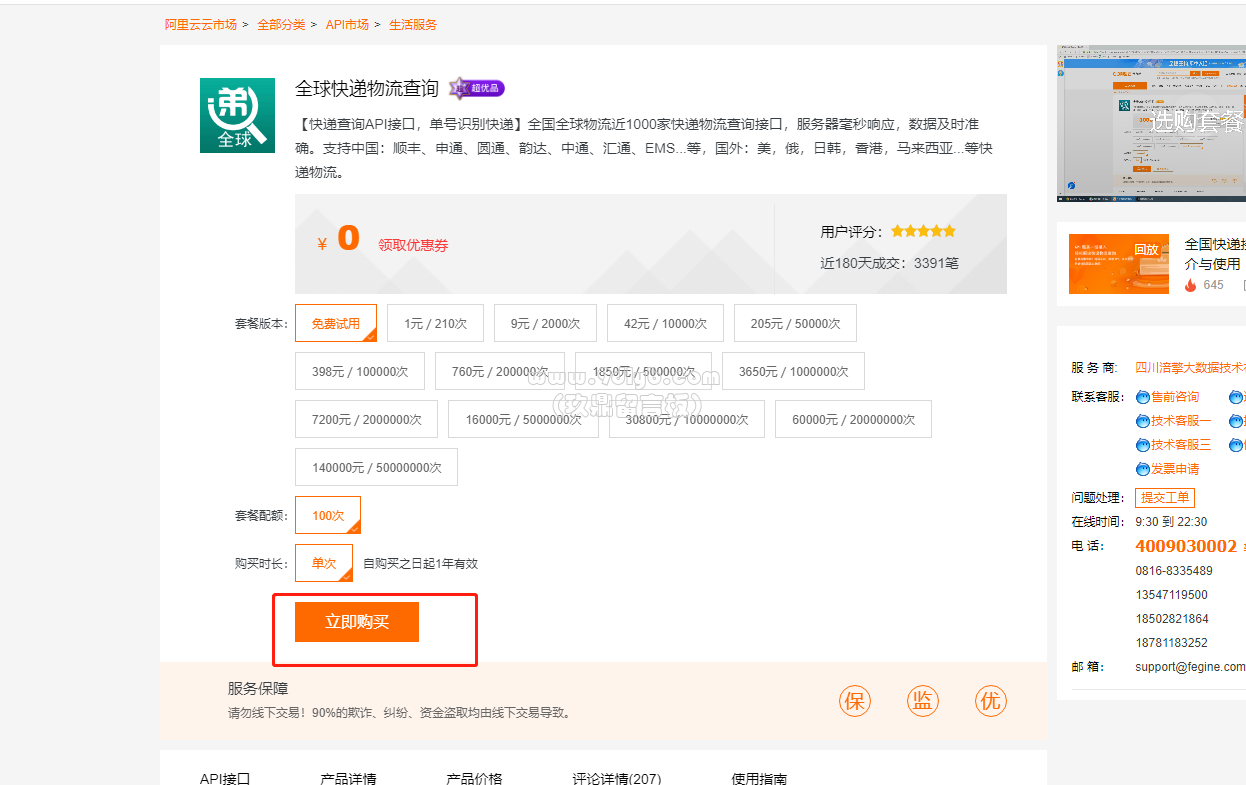The height and width of the screenshot is (785, 1246).
Task: Select the 单次 purchase duration option
Action: 324,563
